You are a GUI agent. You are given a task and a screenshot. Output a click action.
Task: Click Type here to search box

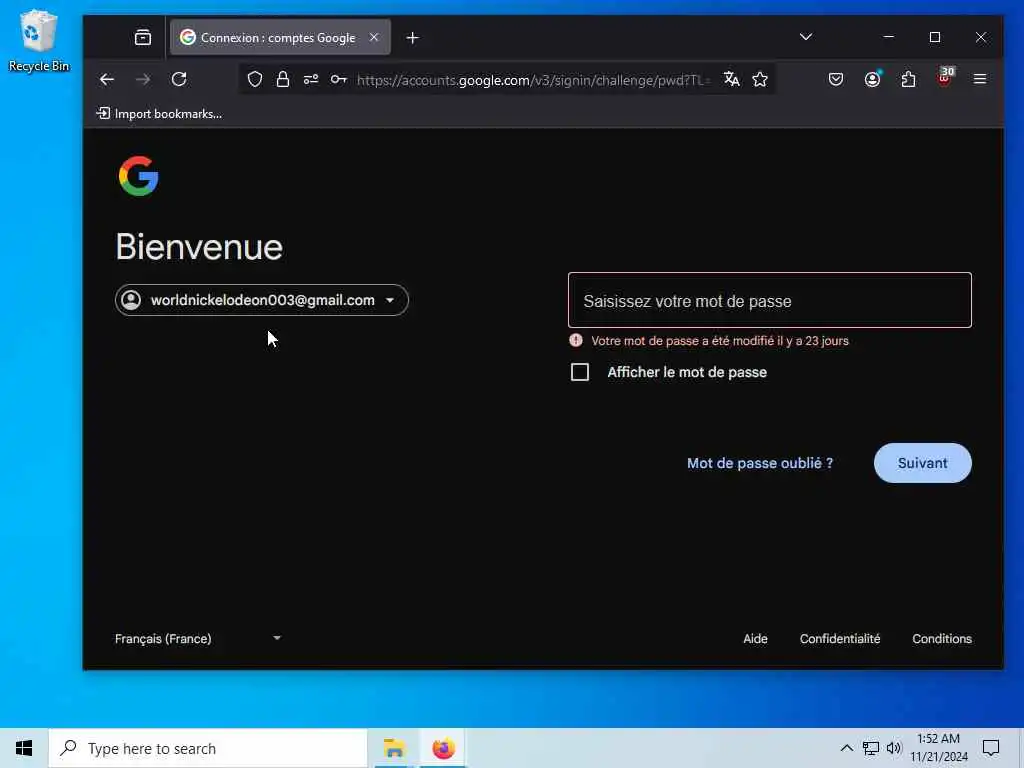(208, 748)
